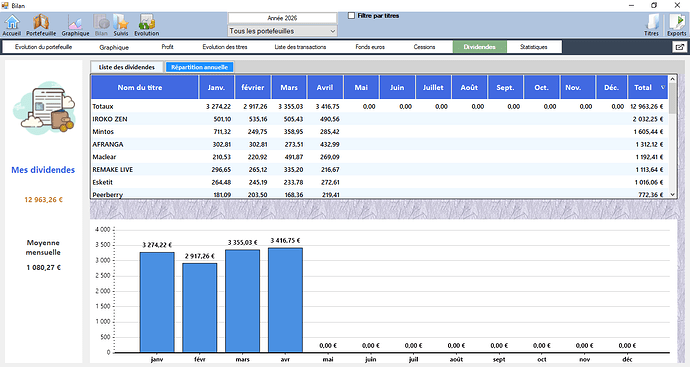Open the Exports icon
Screen dimensions: 690x367
(676, 25)
